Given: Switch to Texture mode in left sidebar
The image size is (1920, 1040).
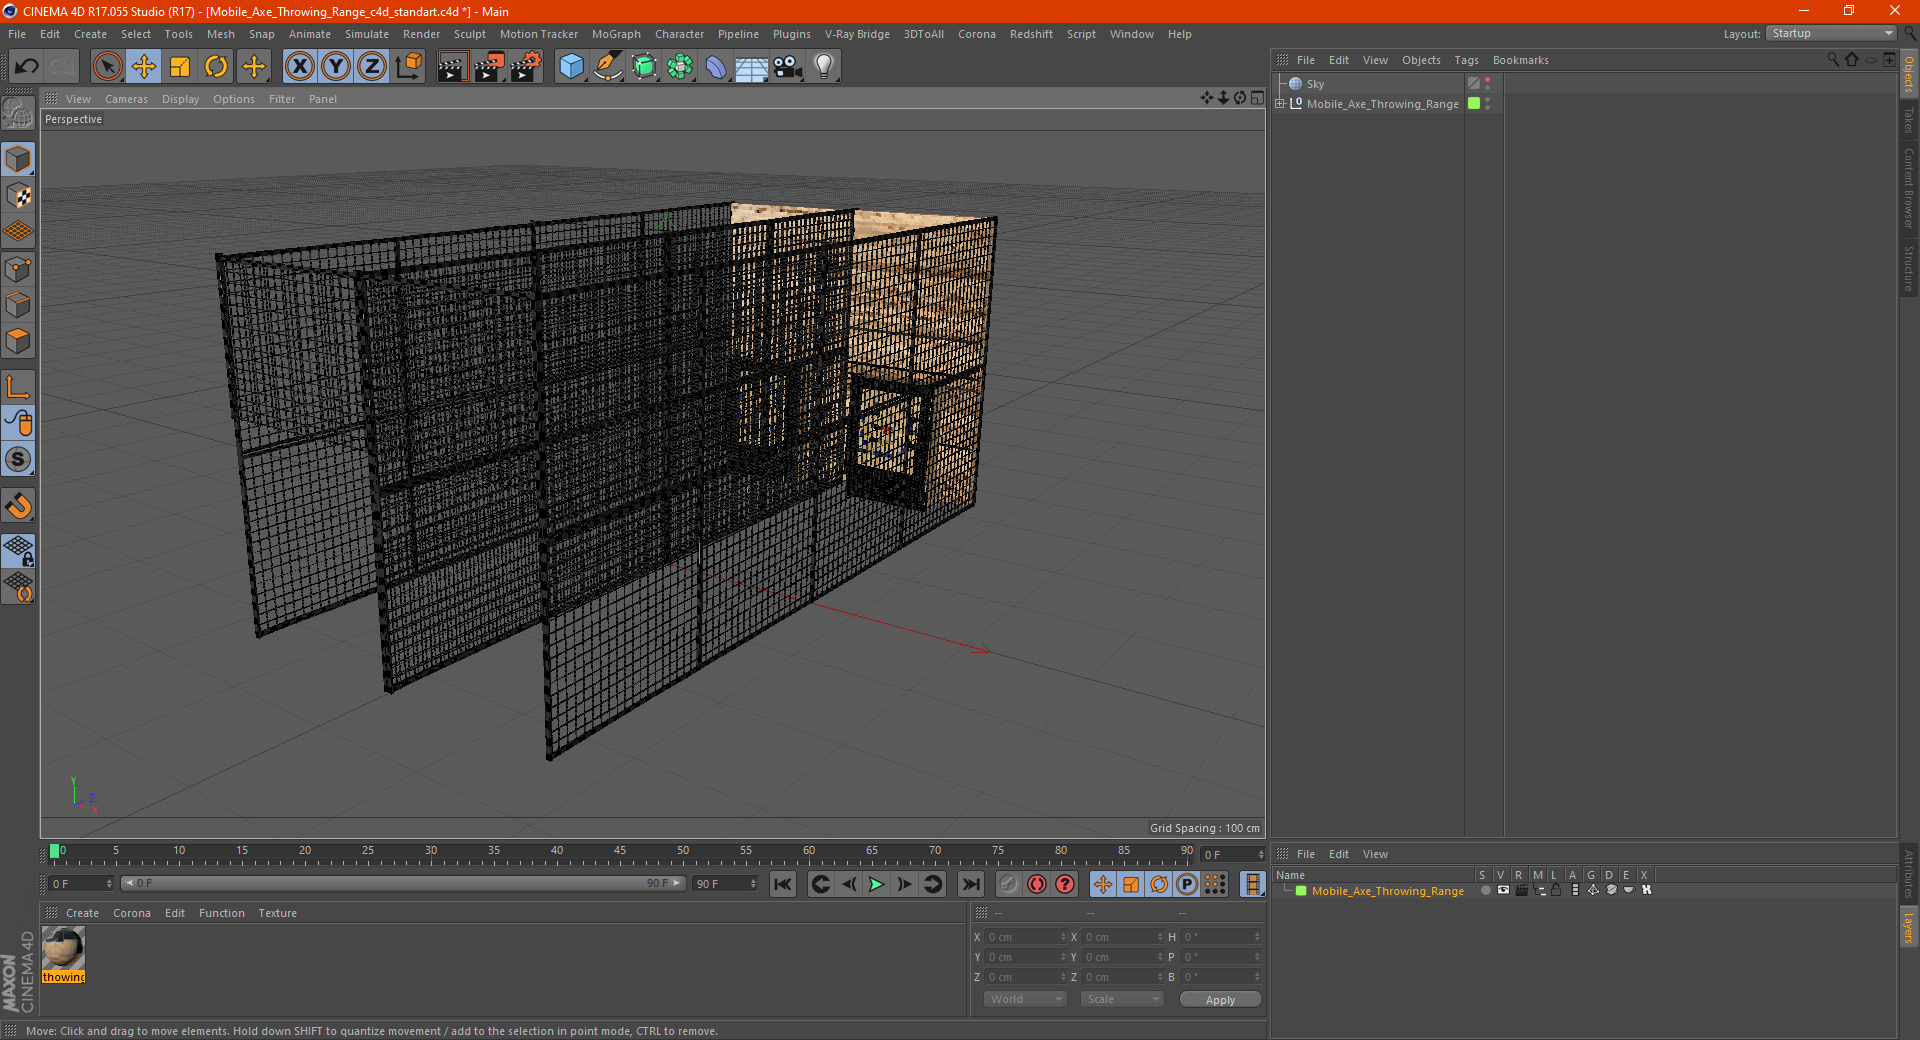Looking at the screenshot, I should (x=18, y=196).
